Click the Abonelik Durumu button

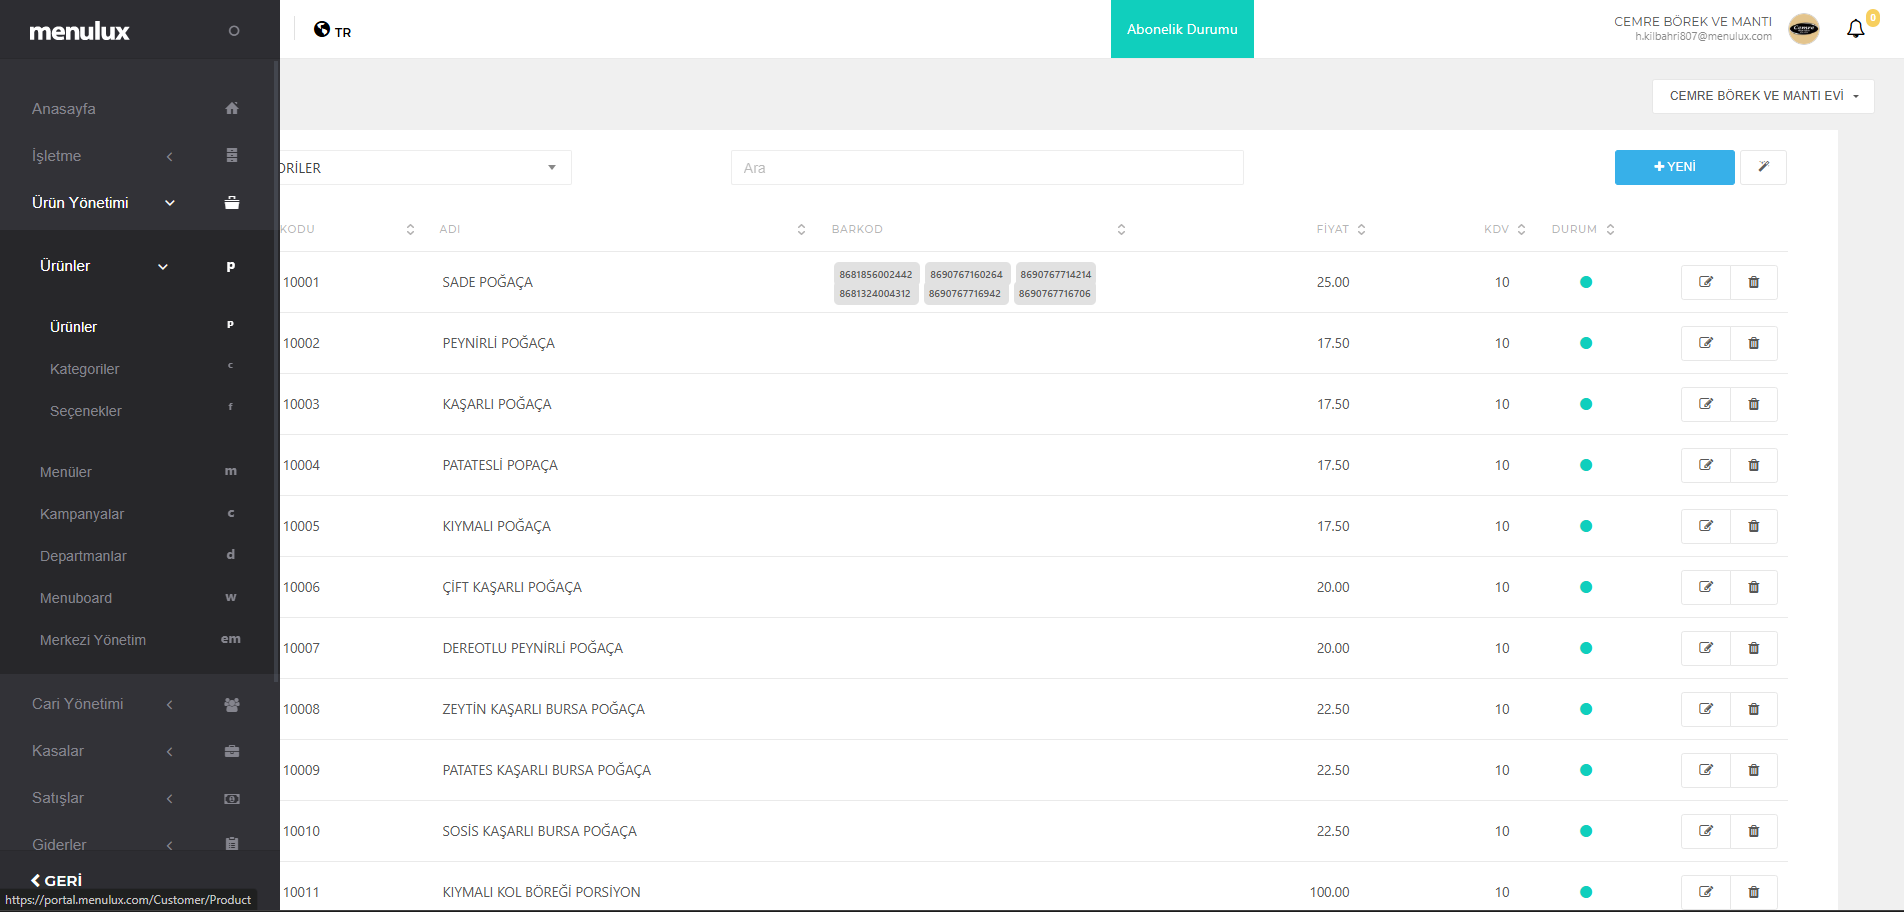[x=1182, y=29]
